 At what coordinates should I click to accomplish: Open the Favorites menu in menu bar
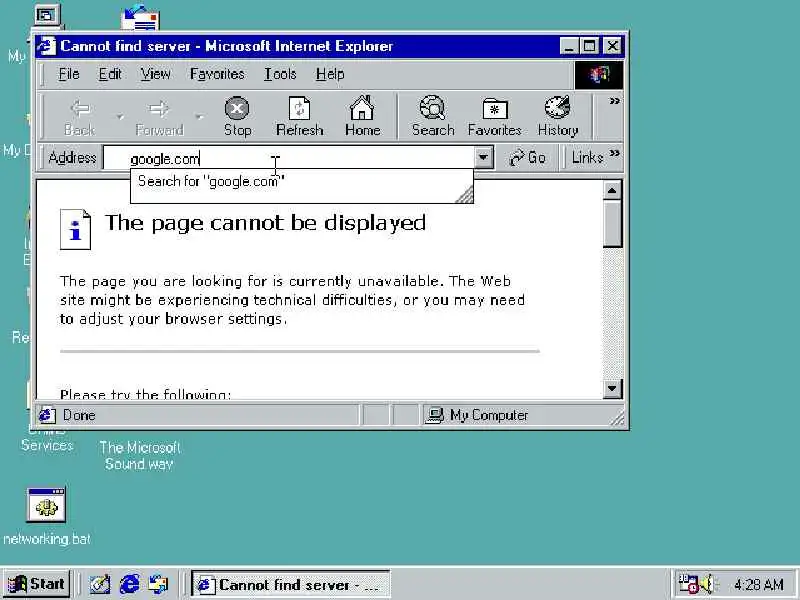click(x=217, y=74)
